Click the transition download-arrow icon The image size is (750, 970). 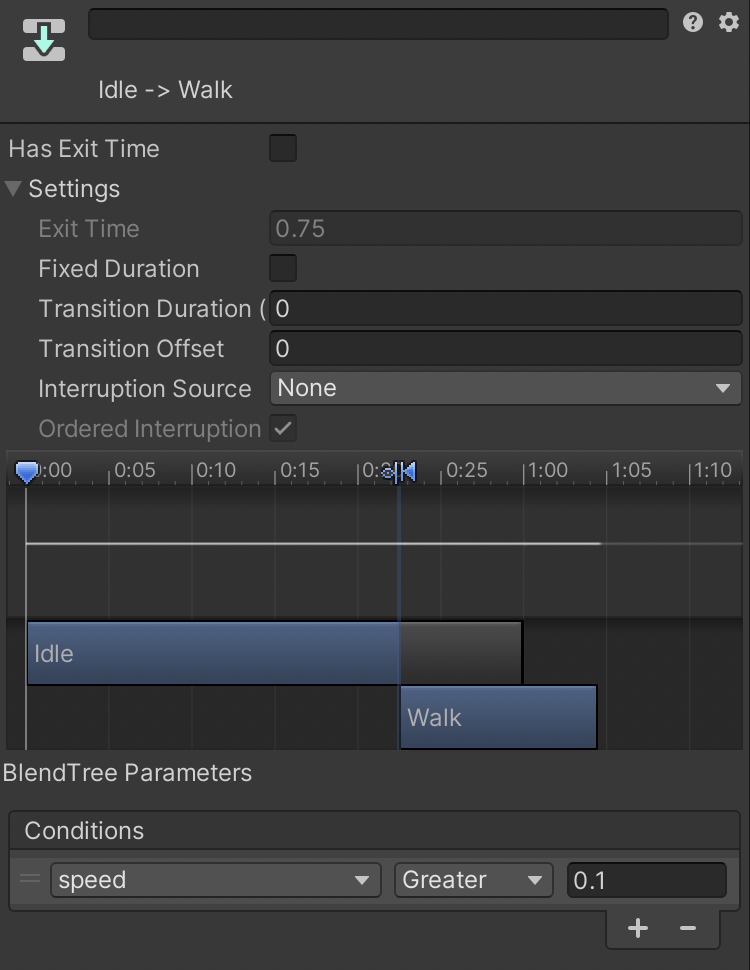click(x=44, y=40)
